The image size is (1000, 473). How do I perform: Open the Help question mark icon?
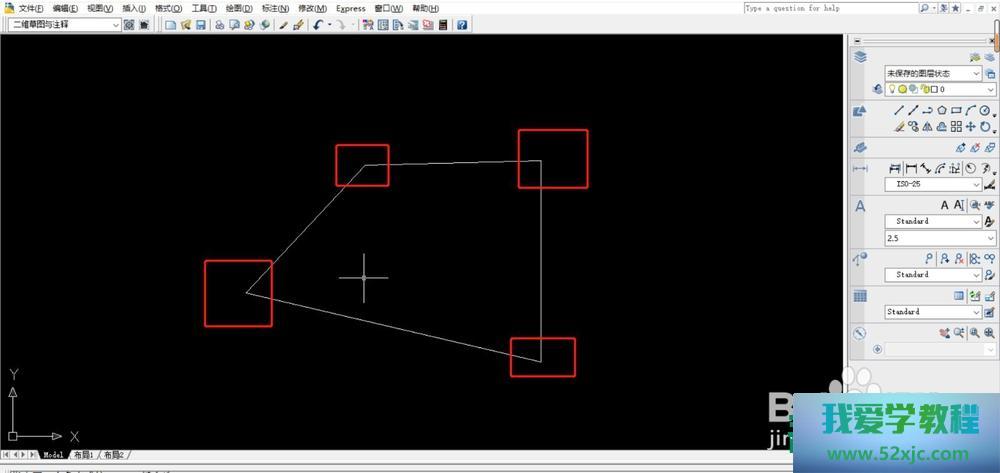[x=462, y=25]
